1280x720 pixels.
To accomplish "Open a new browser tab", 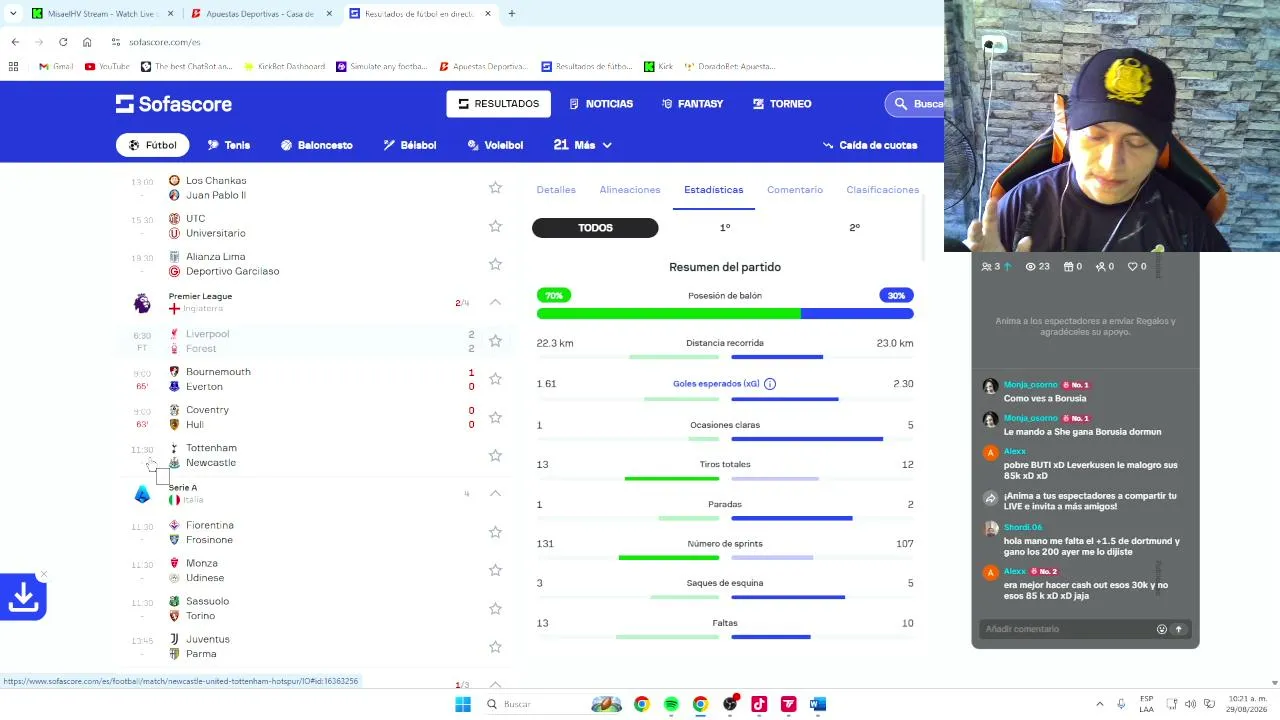I will click(511, 14).
